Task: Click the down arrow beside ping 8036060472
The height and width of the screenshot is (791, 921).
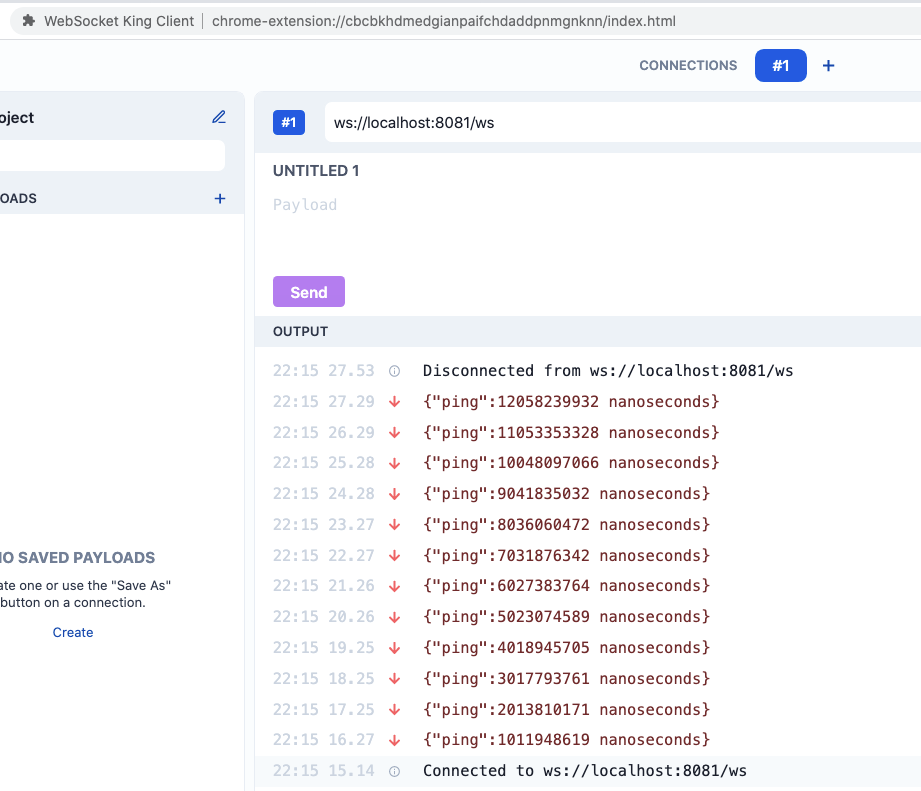Action: click(x=395, y=525)
